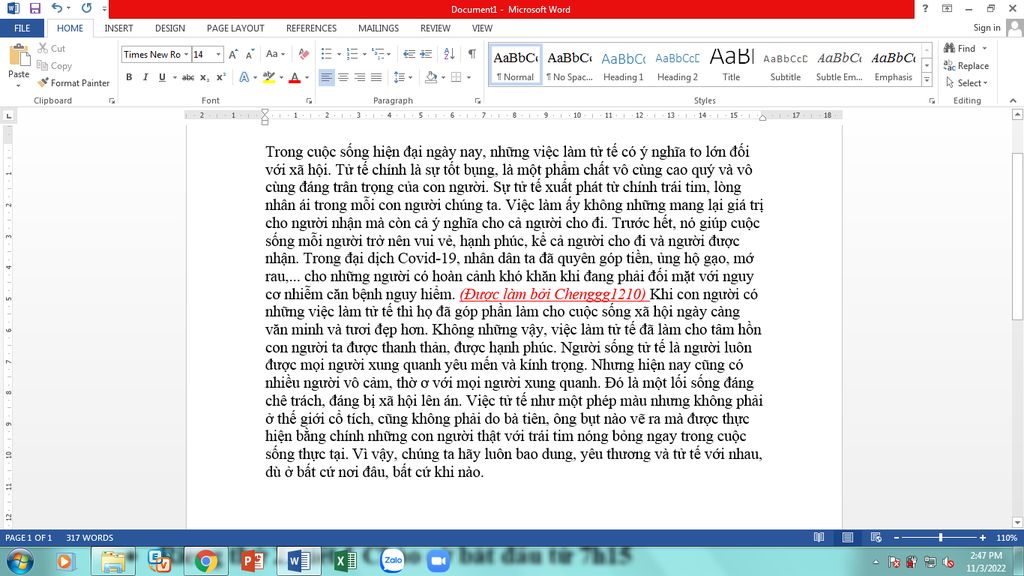This screenshot has height=576, width=1024.
Task: Toggle italic formatting
Action: pyautogui.click(x=145, y=77)
